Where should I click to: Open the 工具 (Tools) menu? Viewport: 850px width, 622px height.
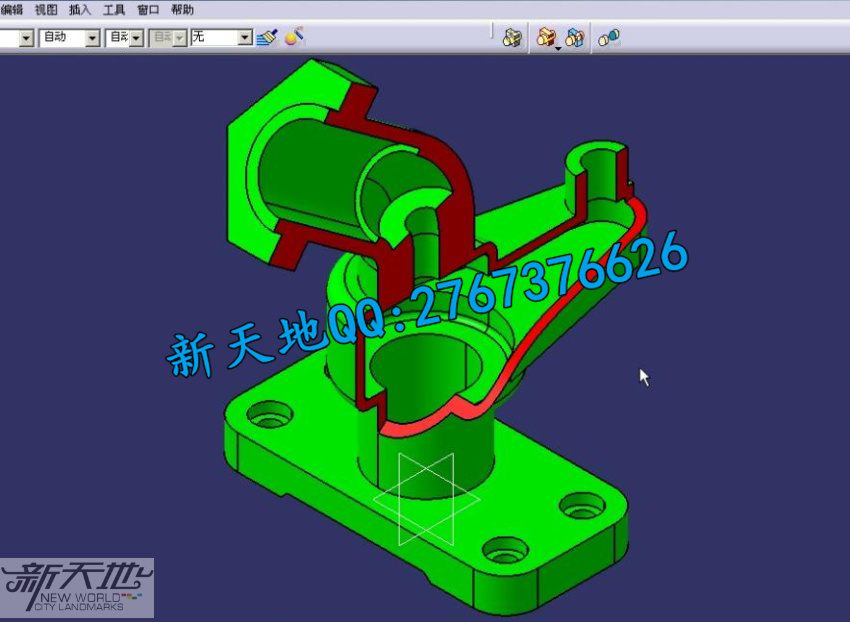[114, 9]
